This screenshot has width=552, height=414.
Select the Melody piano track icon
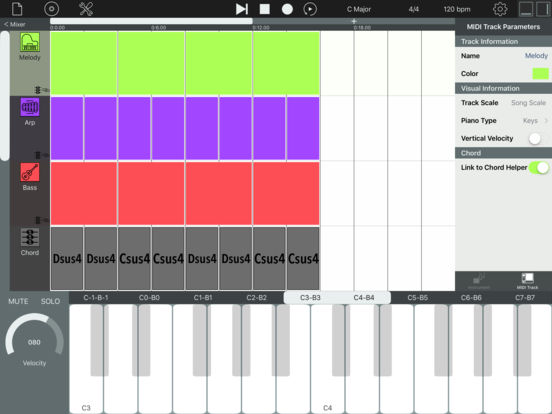coord(30,42)
